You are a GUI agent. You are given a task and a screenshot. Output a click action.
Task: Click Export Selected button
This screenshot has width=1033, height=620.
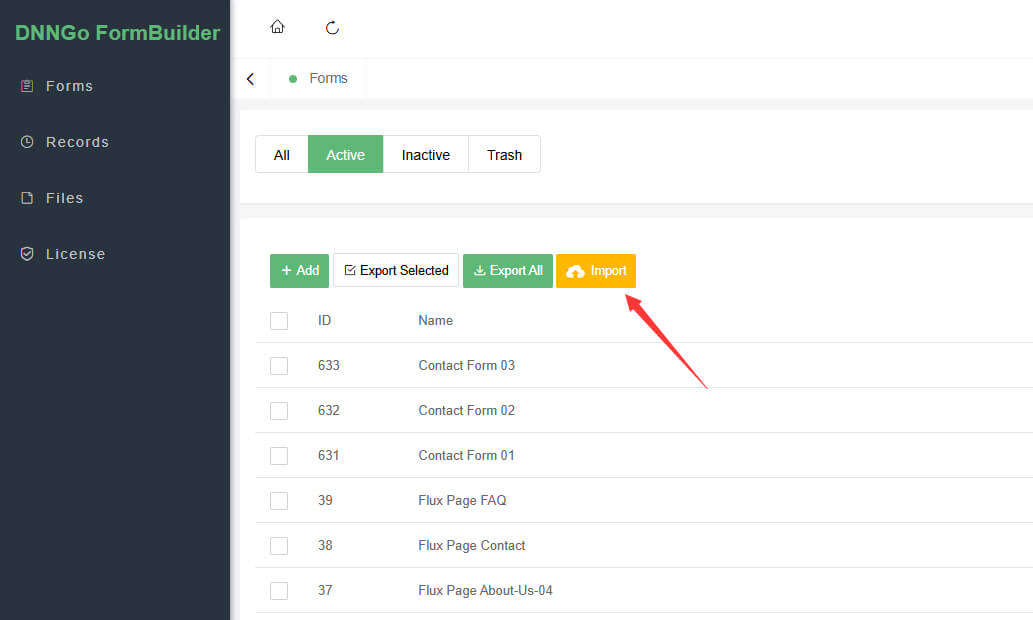click(x=396, y=271)
